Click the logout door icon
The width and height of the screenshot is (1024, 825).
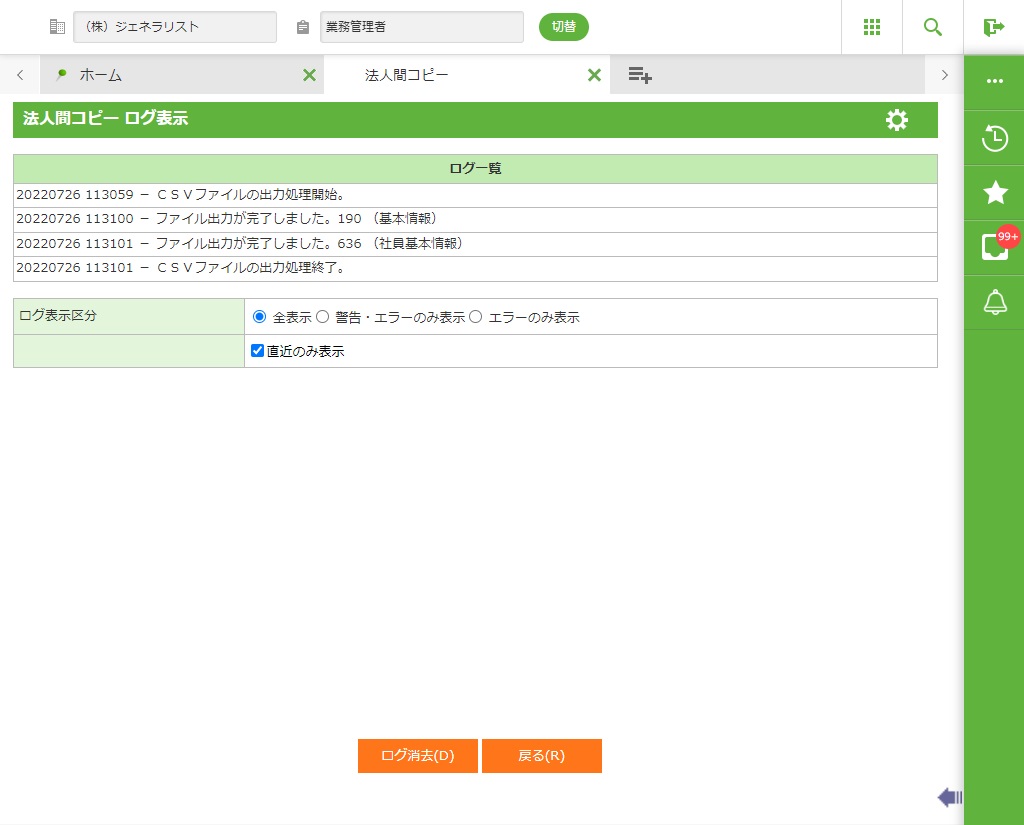point(993,27)
